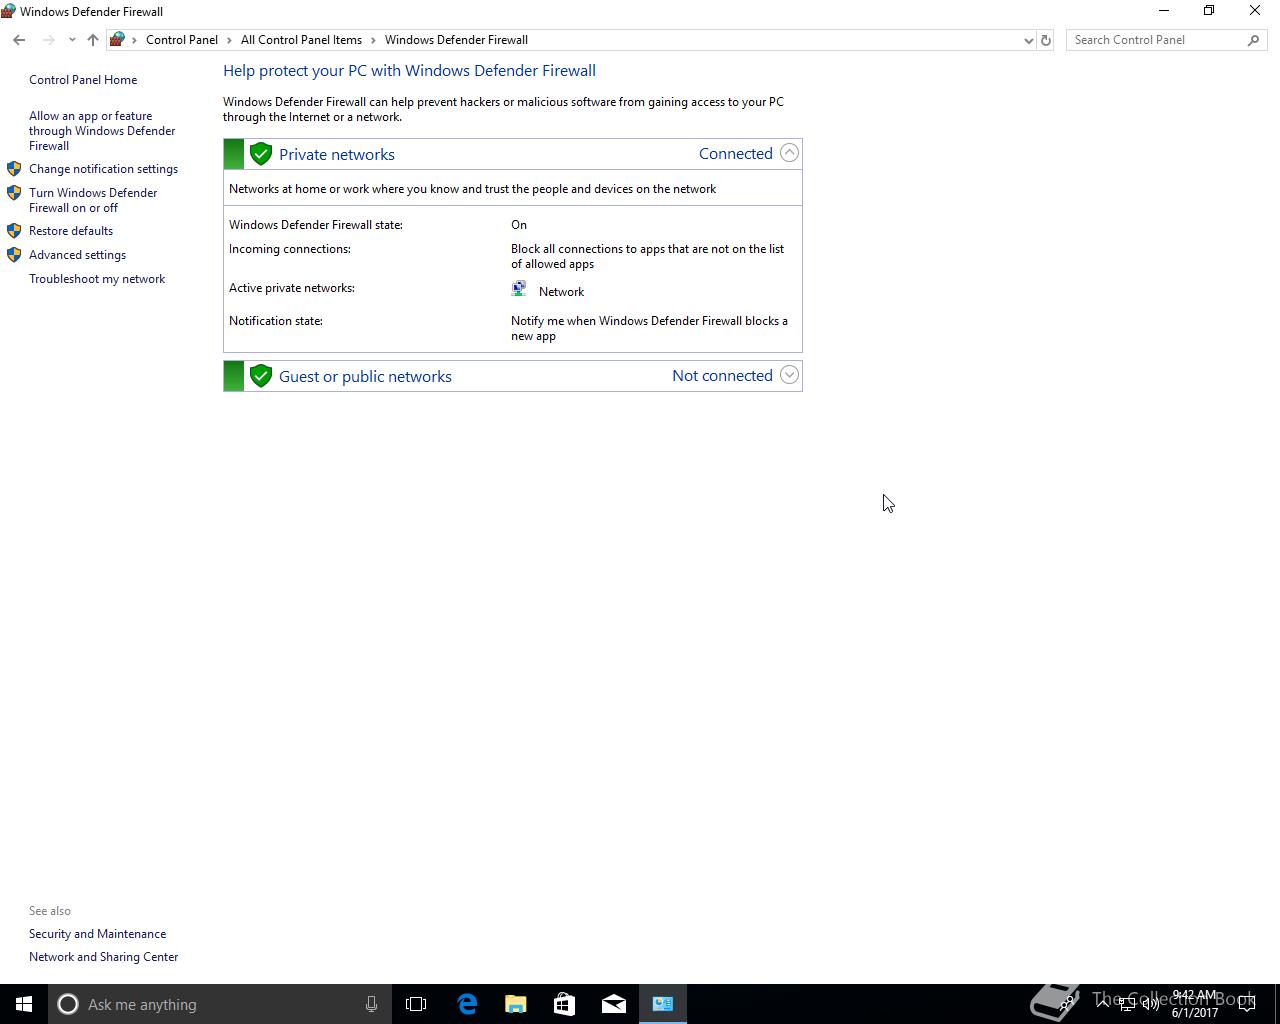Open Change notification settings

(103, 169)
